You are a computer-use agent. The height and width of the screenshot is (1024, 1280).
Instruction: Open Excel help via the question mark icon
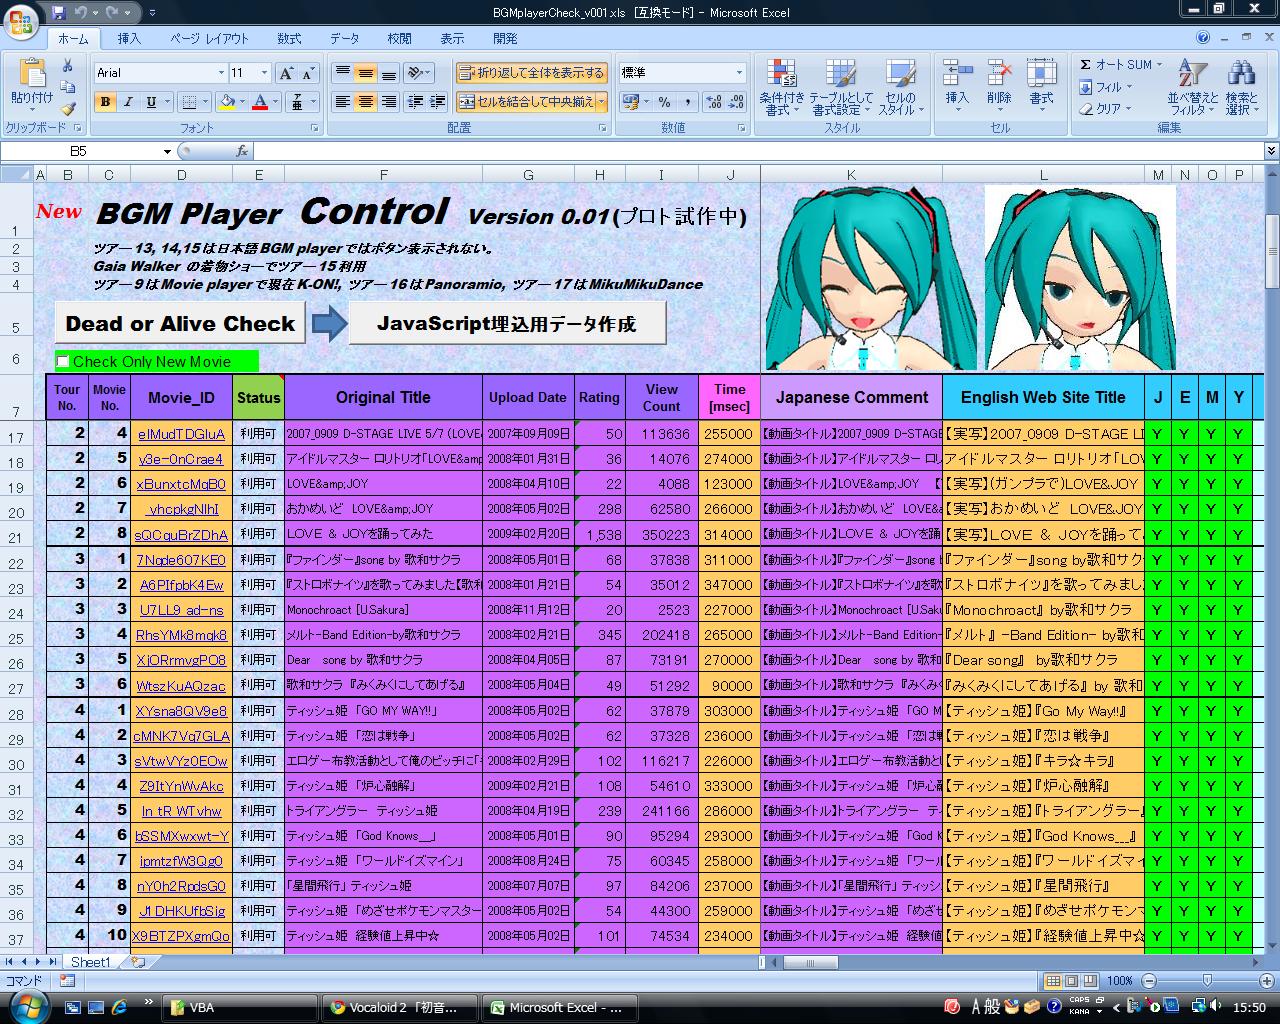click(1203, 38)
